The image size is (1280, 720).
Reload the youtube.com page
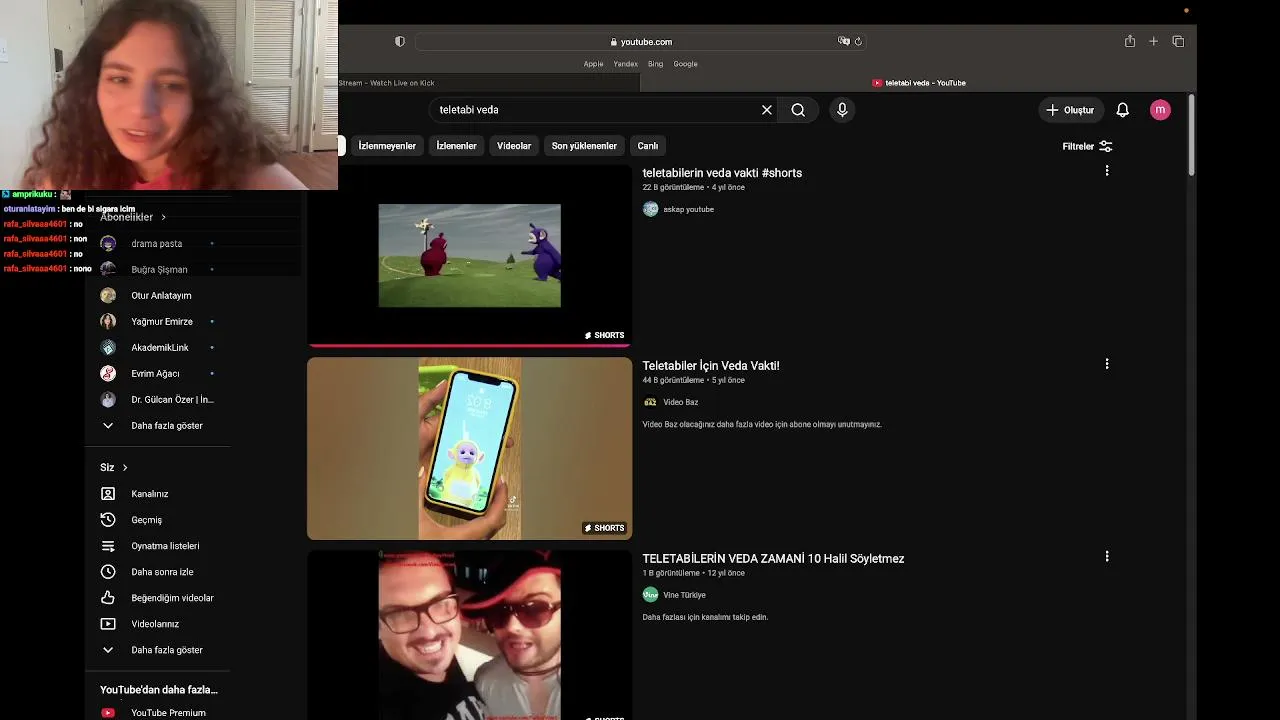[858, 41]
